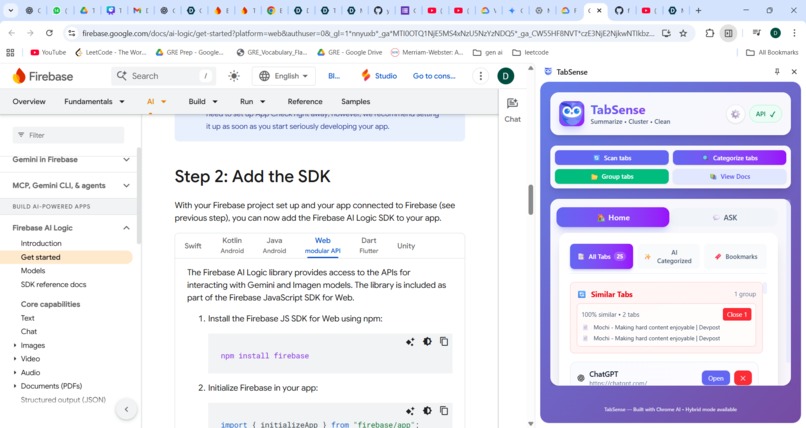Open Introduction in the sidebar
The width and height of the screenshot is (806, 428).
41,244
